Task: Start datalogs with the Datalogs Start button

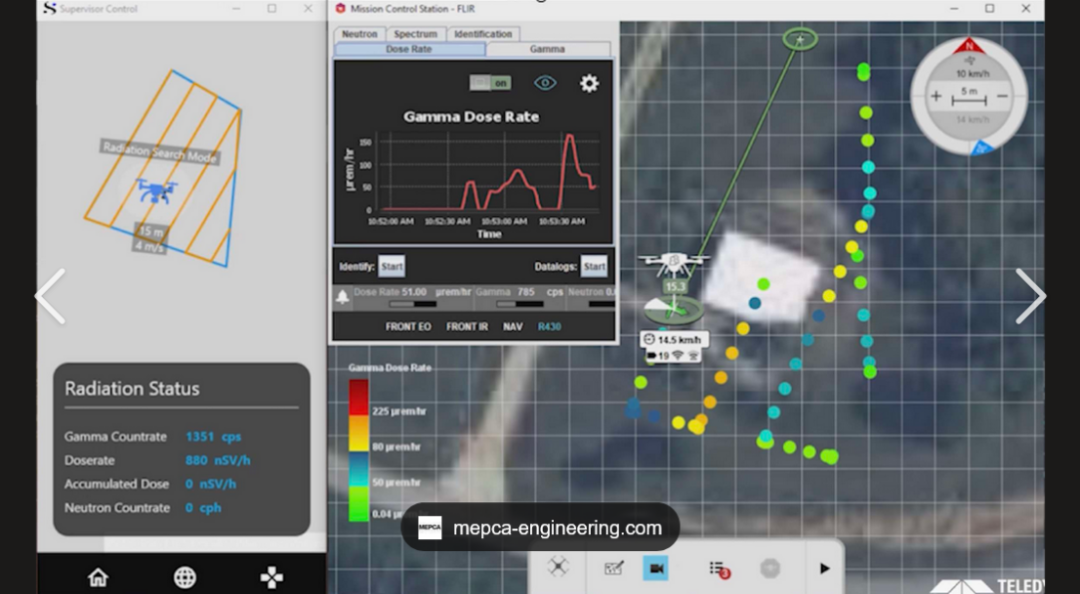Action: click(x=594, y=267)
